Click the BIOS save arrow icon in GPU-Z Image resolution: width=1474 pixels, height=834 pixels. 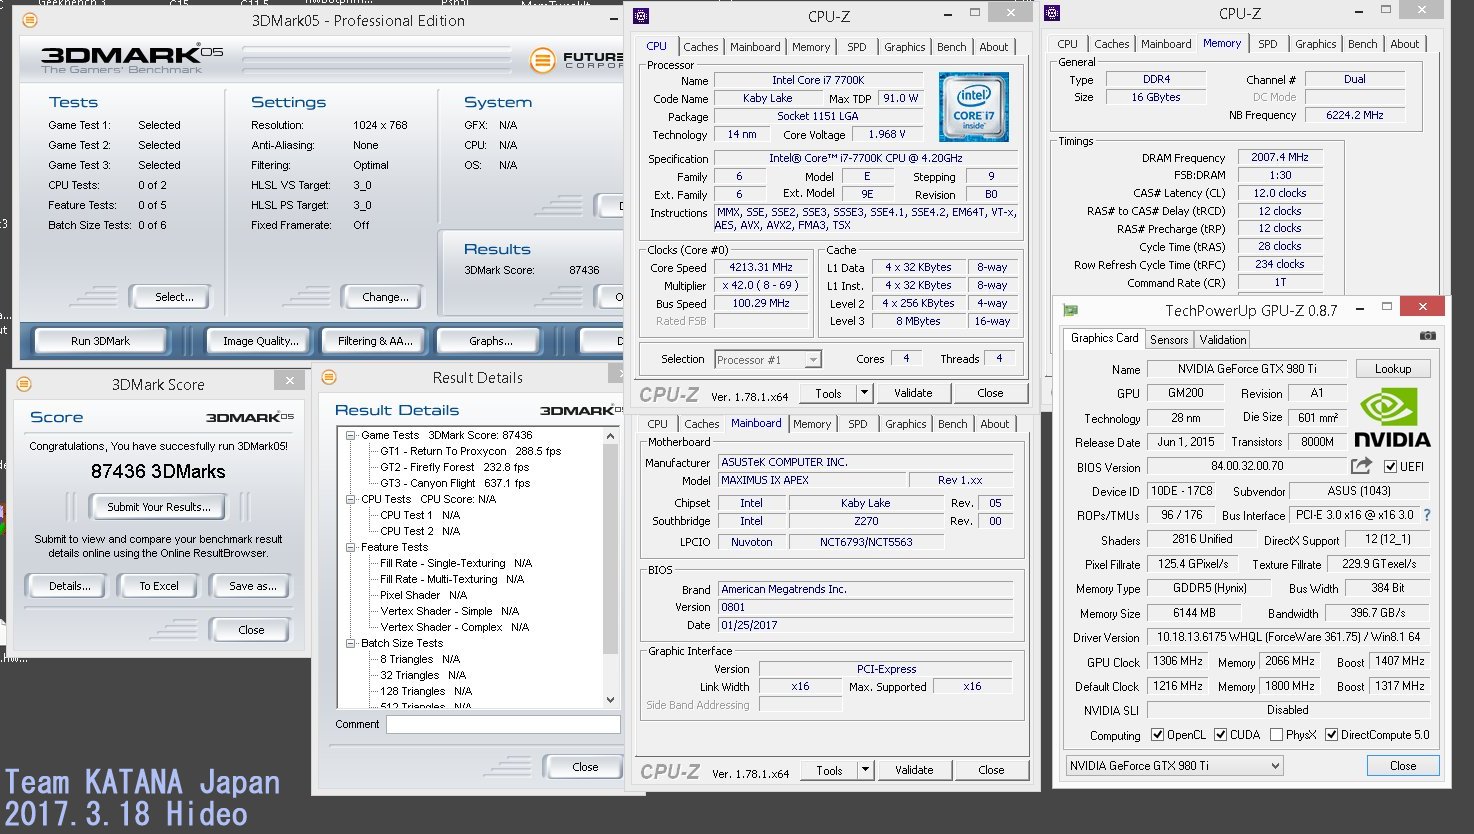(x=1361, y=466)
